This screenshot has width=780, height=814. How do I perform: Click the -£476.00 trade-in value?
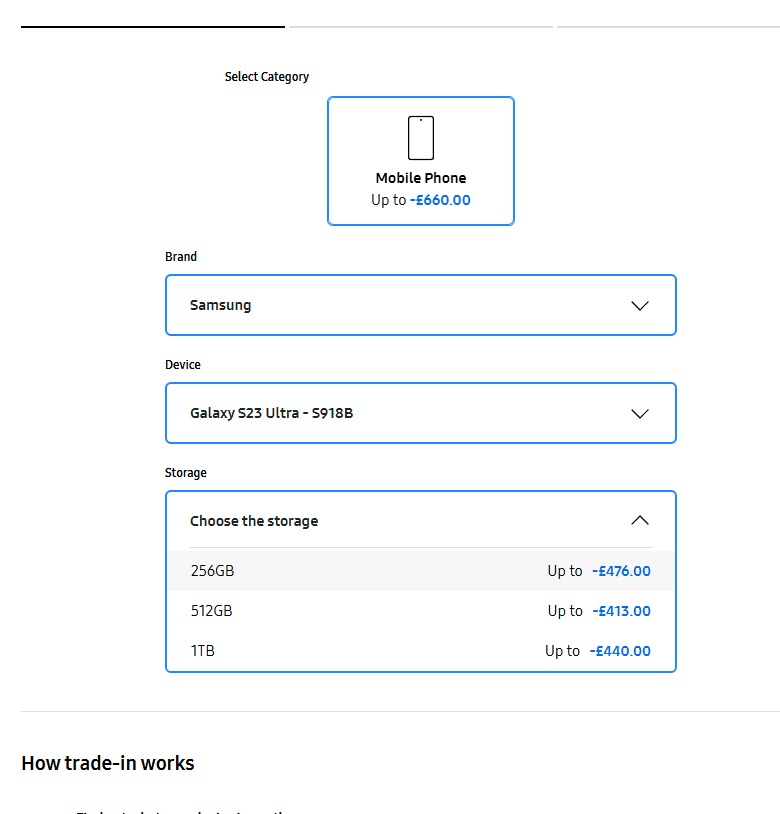tap(621, 571)
